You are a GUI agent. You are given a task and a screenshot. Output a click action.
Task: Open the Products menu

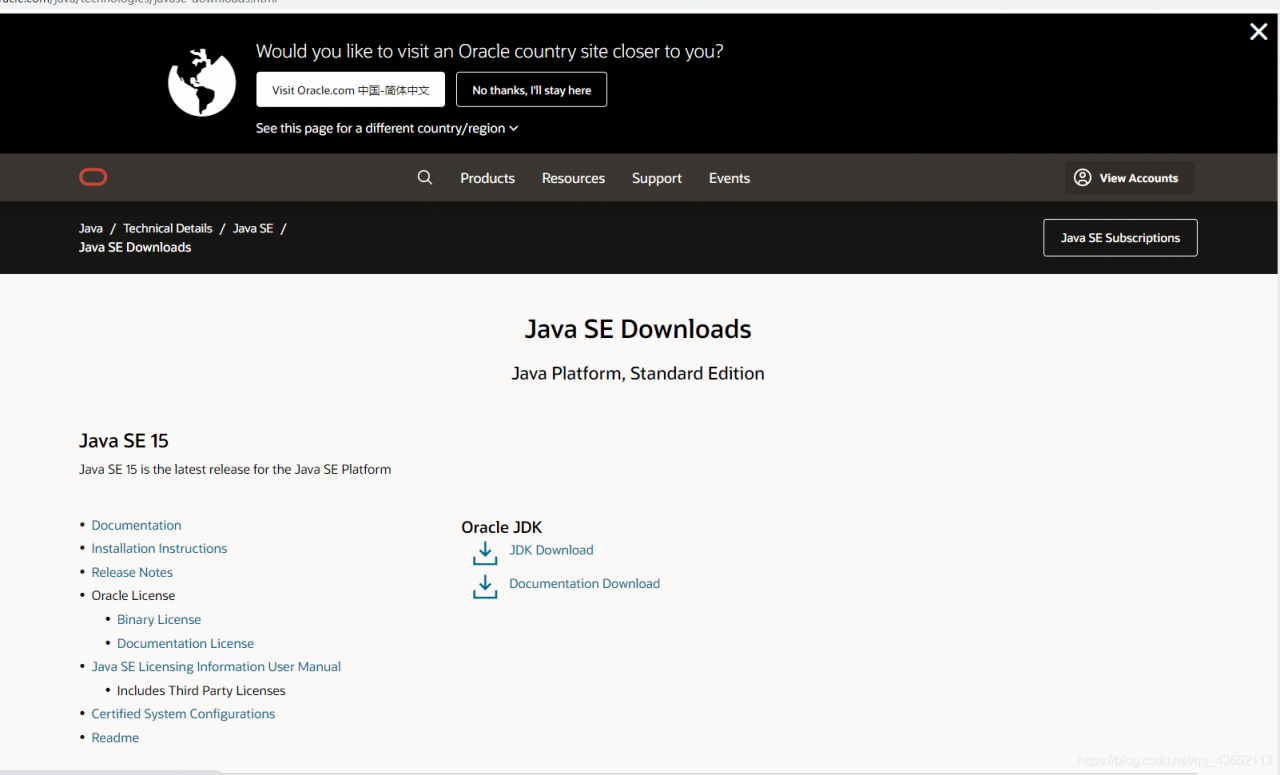point(487,178)
